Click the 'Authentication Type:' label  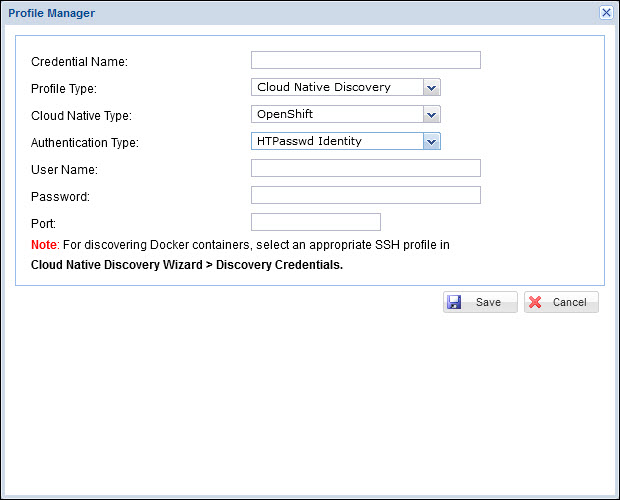85,143
